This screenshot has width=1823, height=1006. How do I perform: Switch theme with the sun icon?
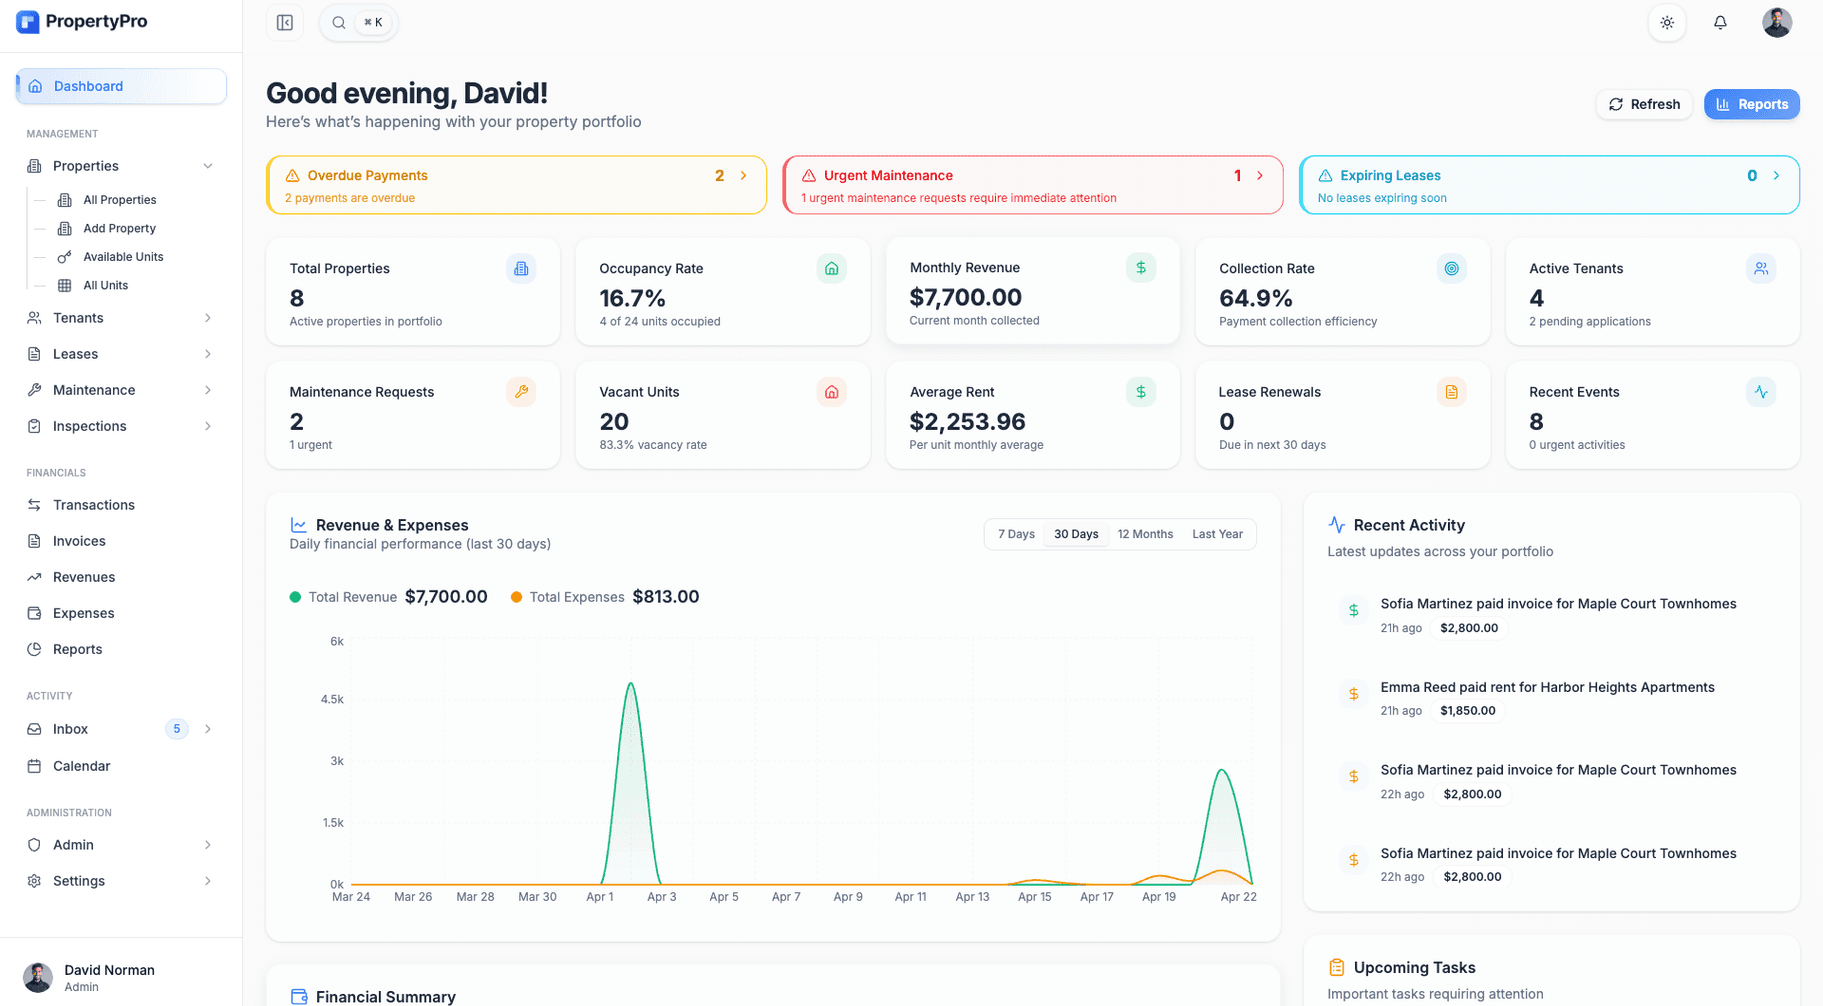1667,22
